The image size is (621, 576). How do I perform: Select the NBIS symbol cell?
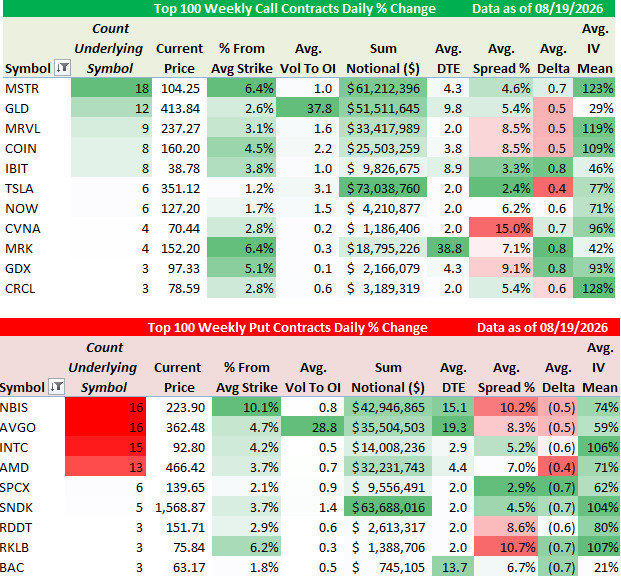(32, 407)
